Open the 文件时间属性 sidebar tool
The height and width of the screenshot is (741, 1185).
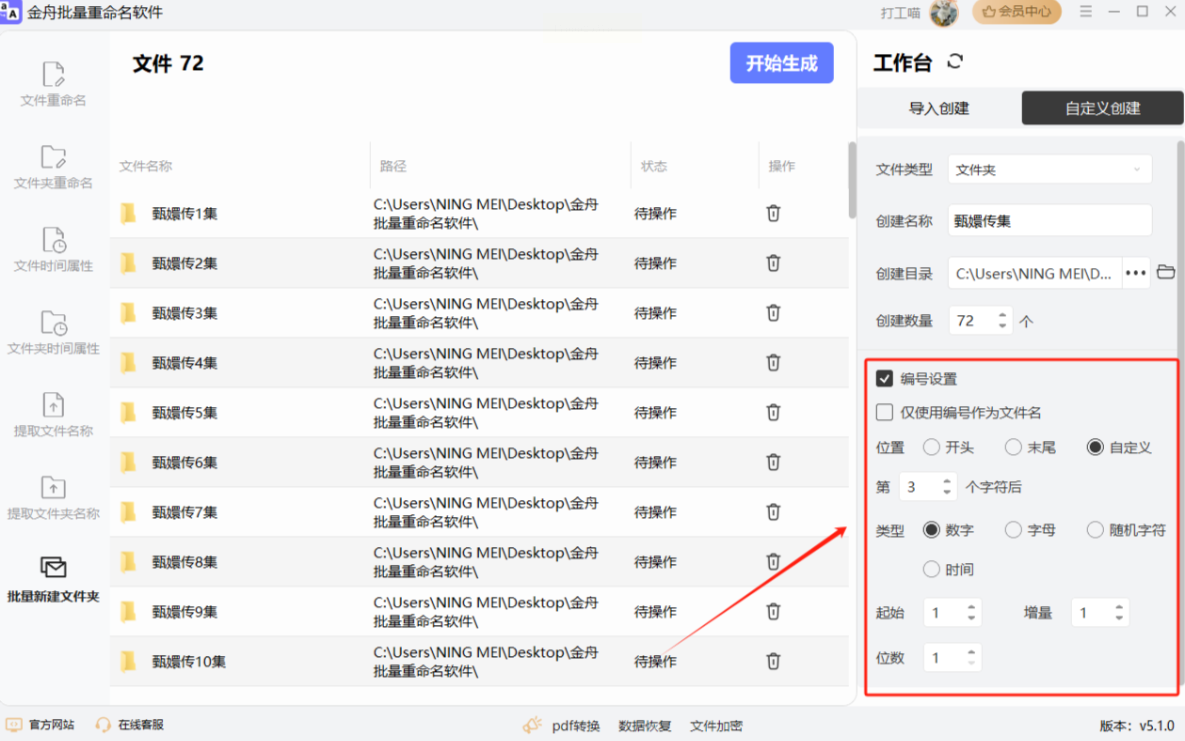point(53,250)
